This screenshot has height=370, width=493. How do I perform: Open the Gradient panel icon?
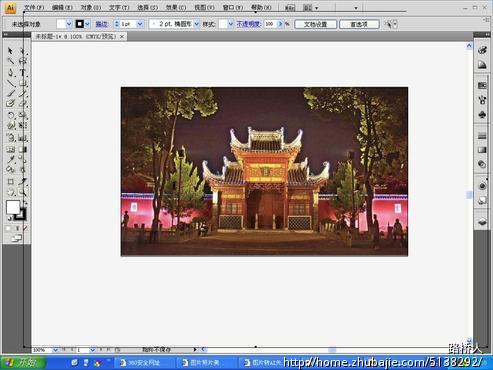coord(482,150)
